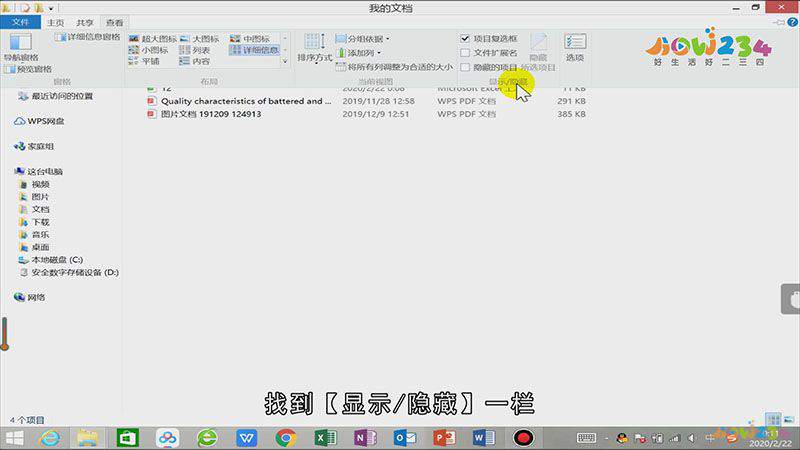Launch Word from taskbar
The image size is (800, 450).
pyautogui.click(x=484, y=438)
